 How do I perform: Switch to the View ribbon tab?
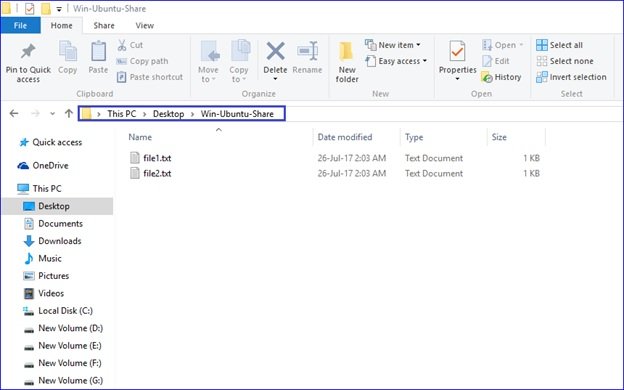pos(145,25)
